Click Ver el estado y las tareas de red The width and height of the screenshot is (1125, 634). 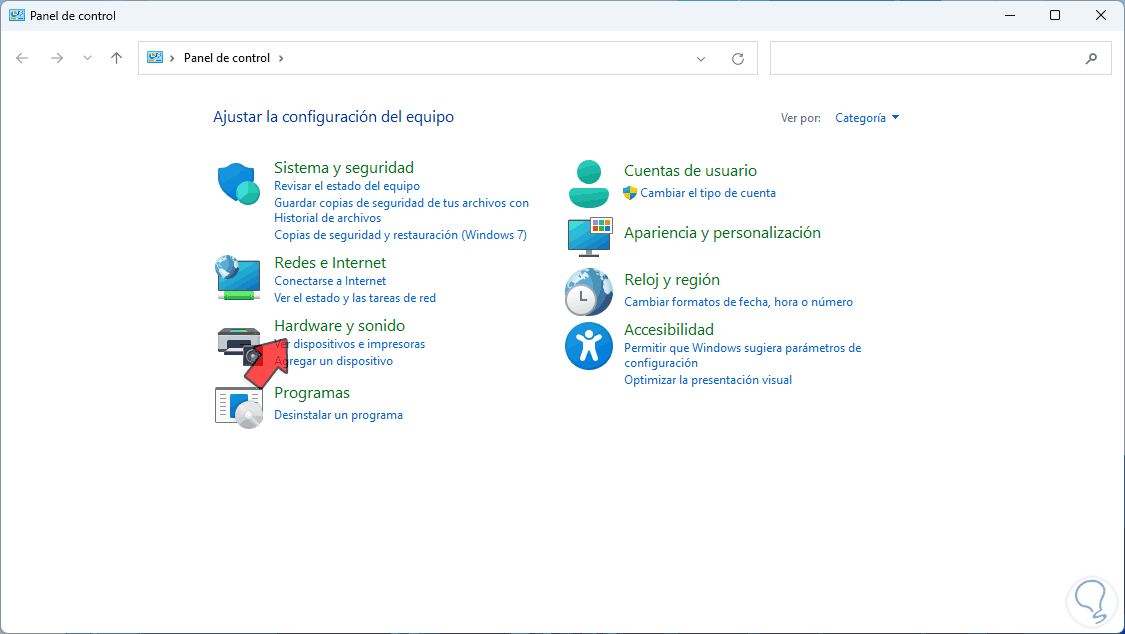354,298
